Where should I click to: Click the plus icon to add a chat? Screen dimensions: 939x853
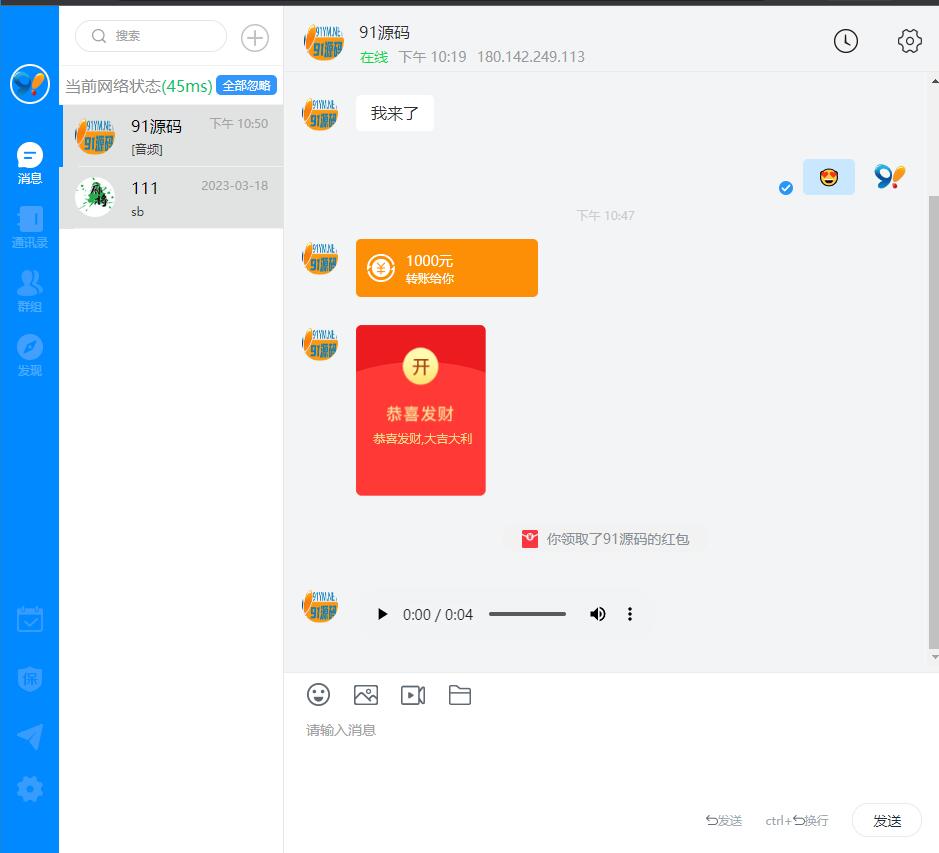[x=255, y=38]
